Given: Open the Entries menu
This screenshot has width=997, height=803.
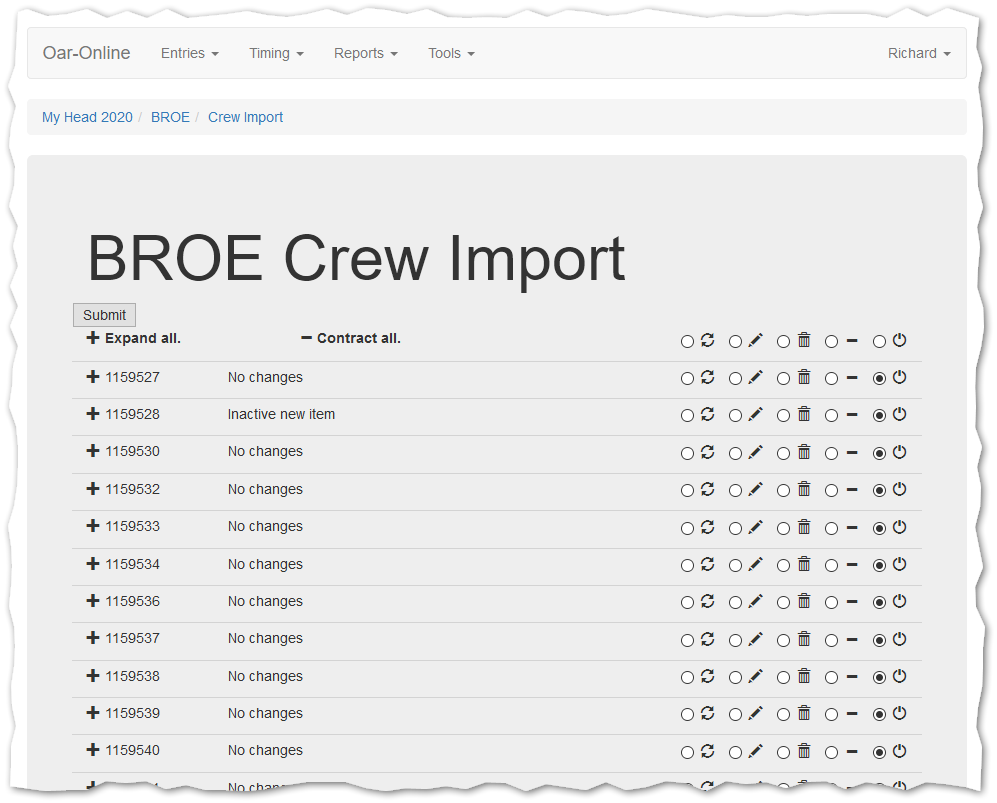Looking at the screenshot, I should pyautogui.click(x=189, y=53).
